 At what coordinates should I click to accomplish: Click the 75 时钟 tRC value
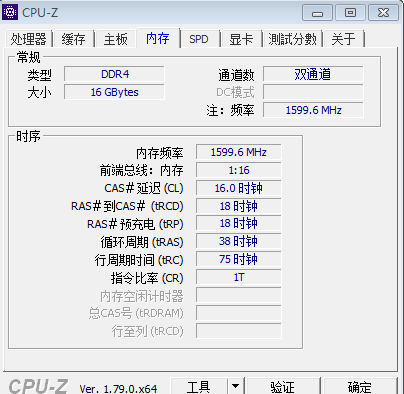[239, 259]
